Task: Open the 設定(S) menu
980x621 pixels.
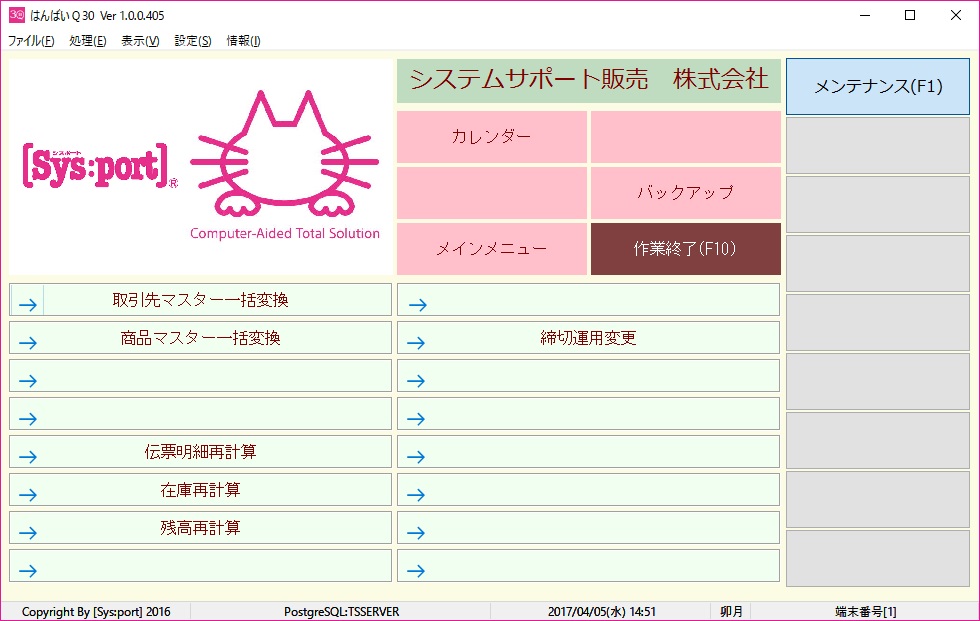Action: click(192, 41)
